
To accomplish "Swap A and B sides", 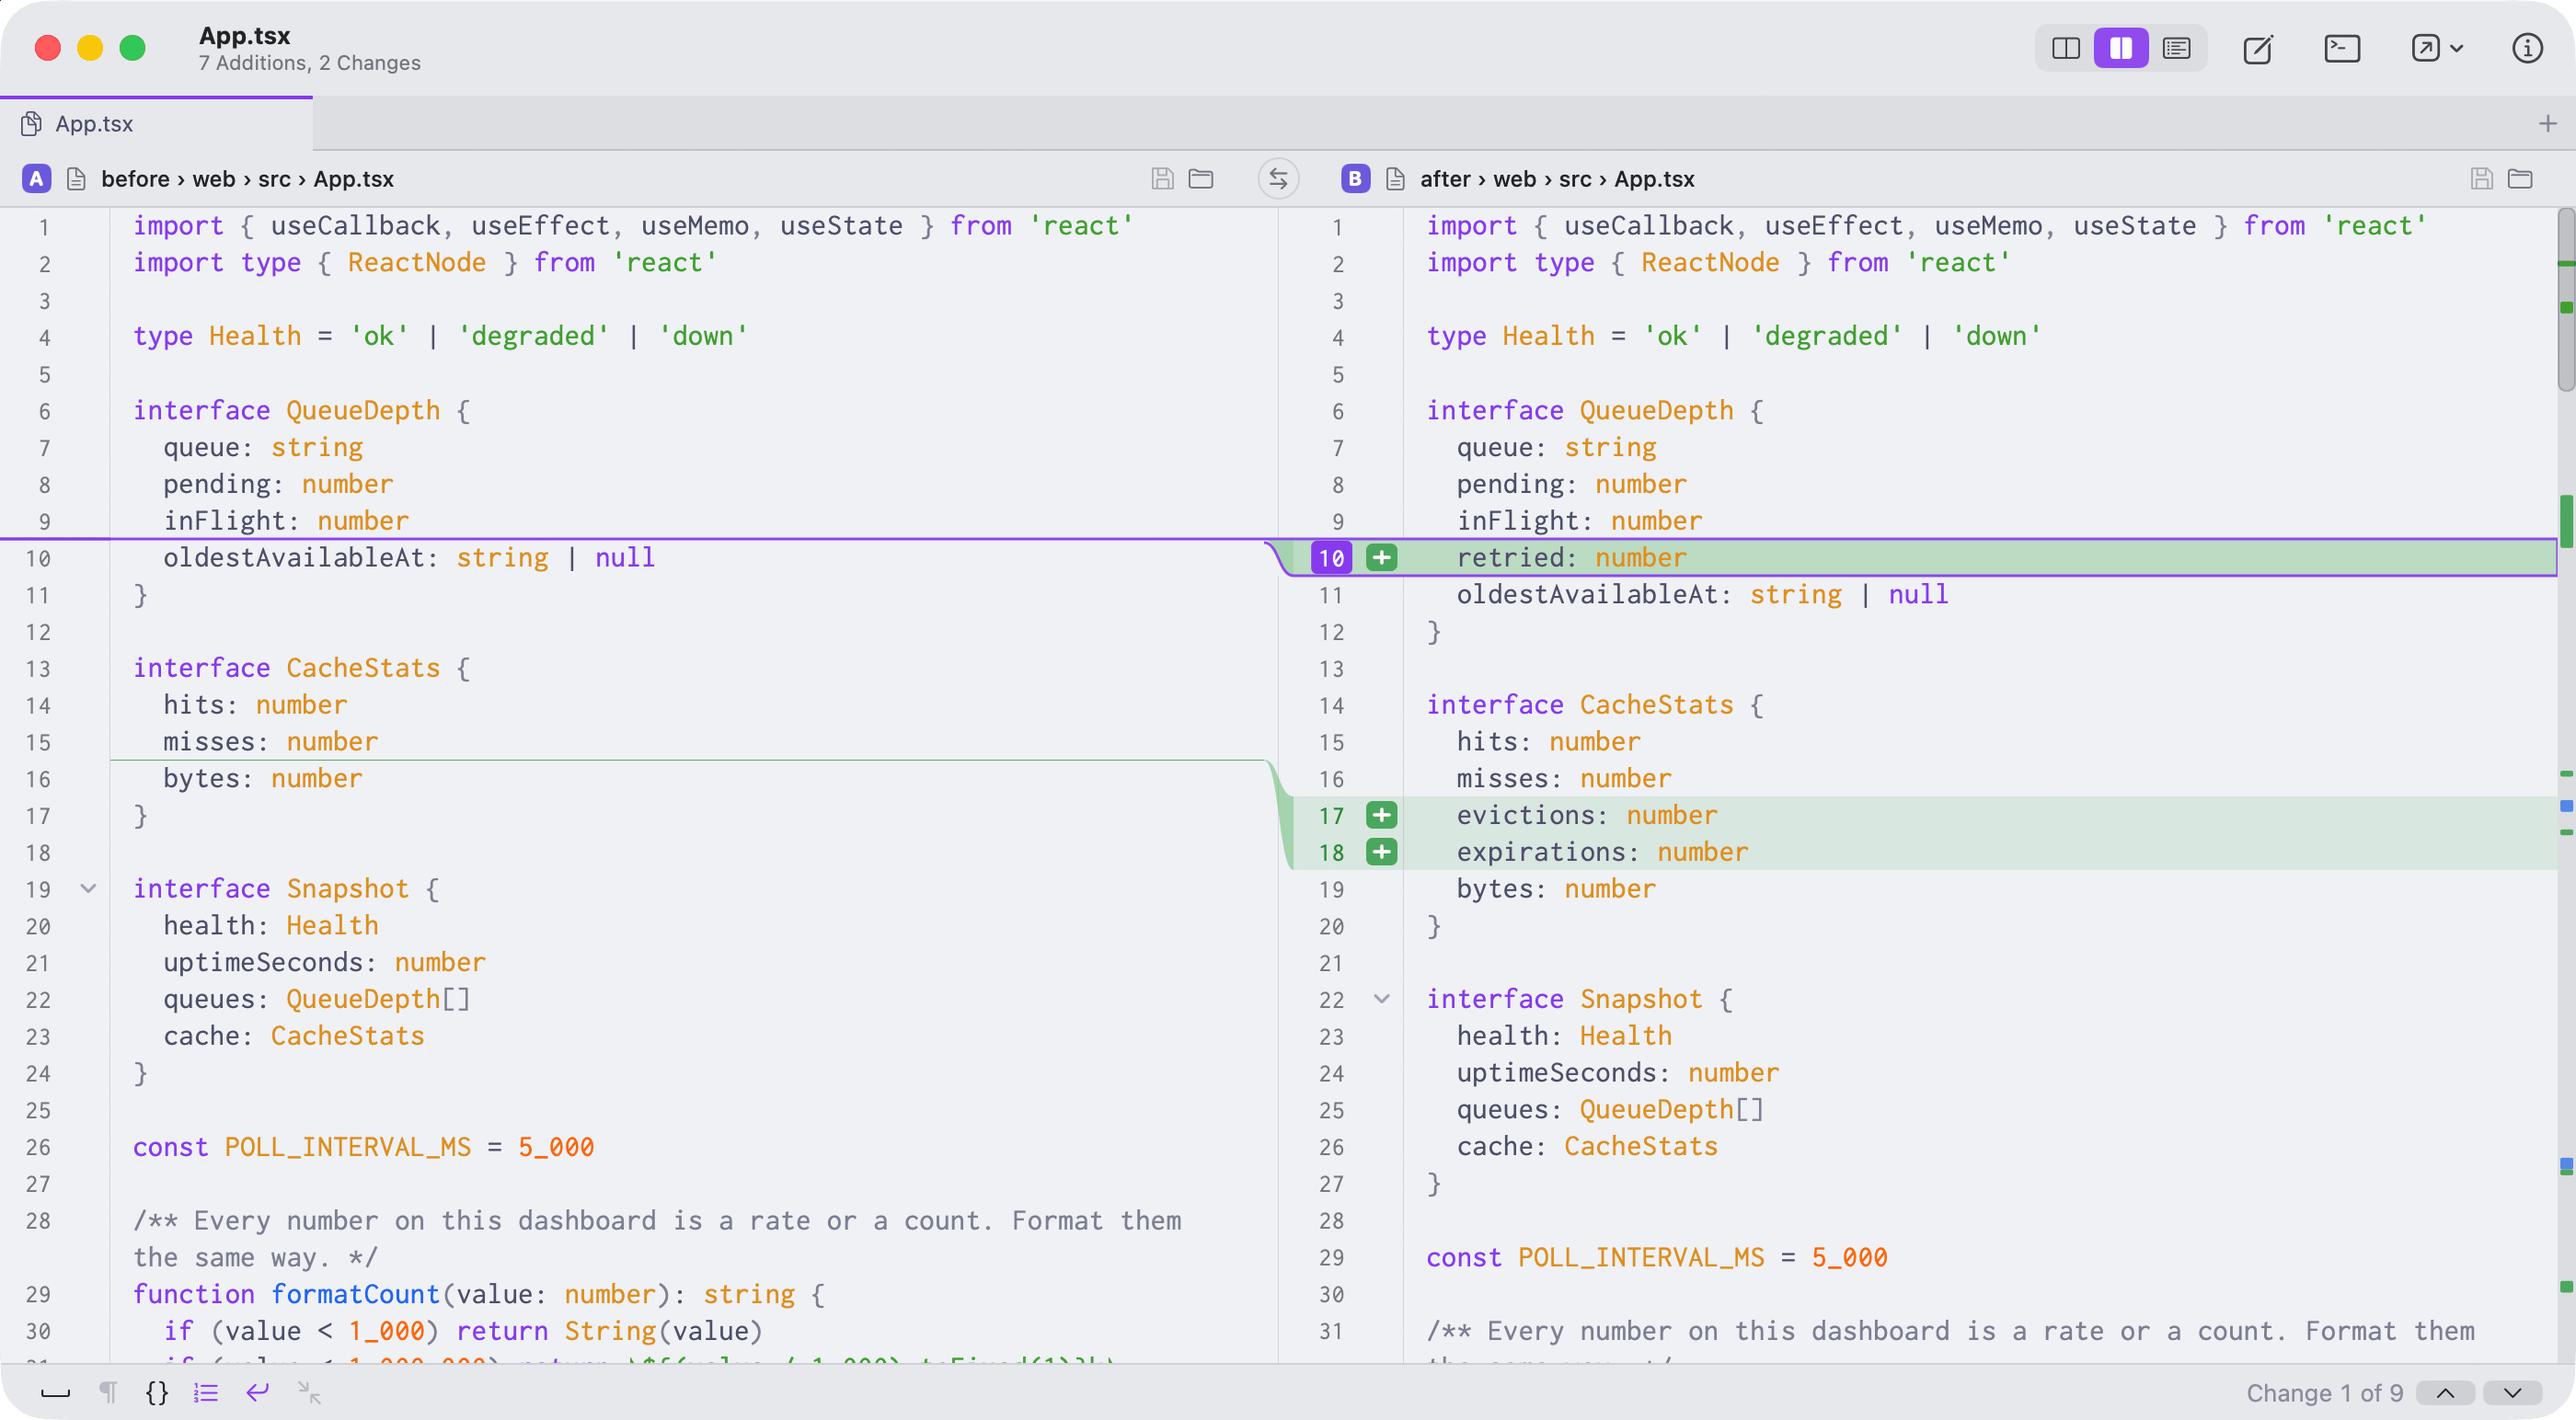I will (1278, 179).
